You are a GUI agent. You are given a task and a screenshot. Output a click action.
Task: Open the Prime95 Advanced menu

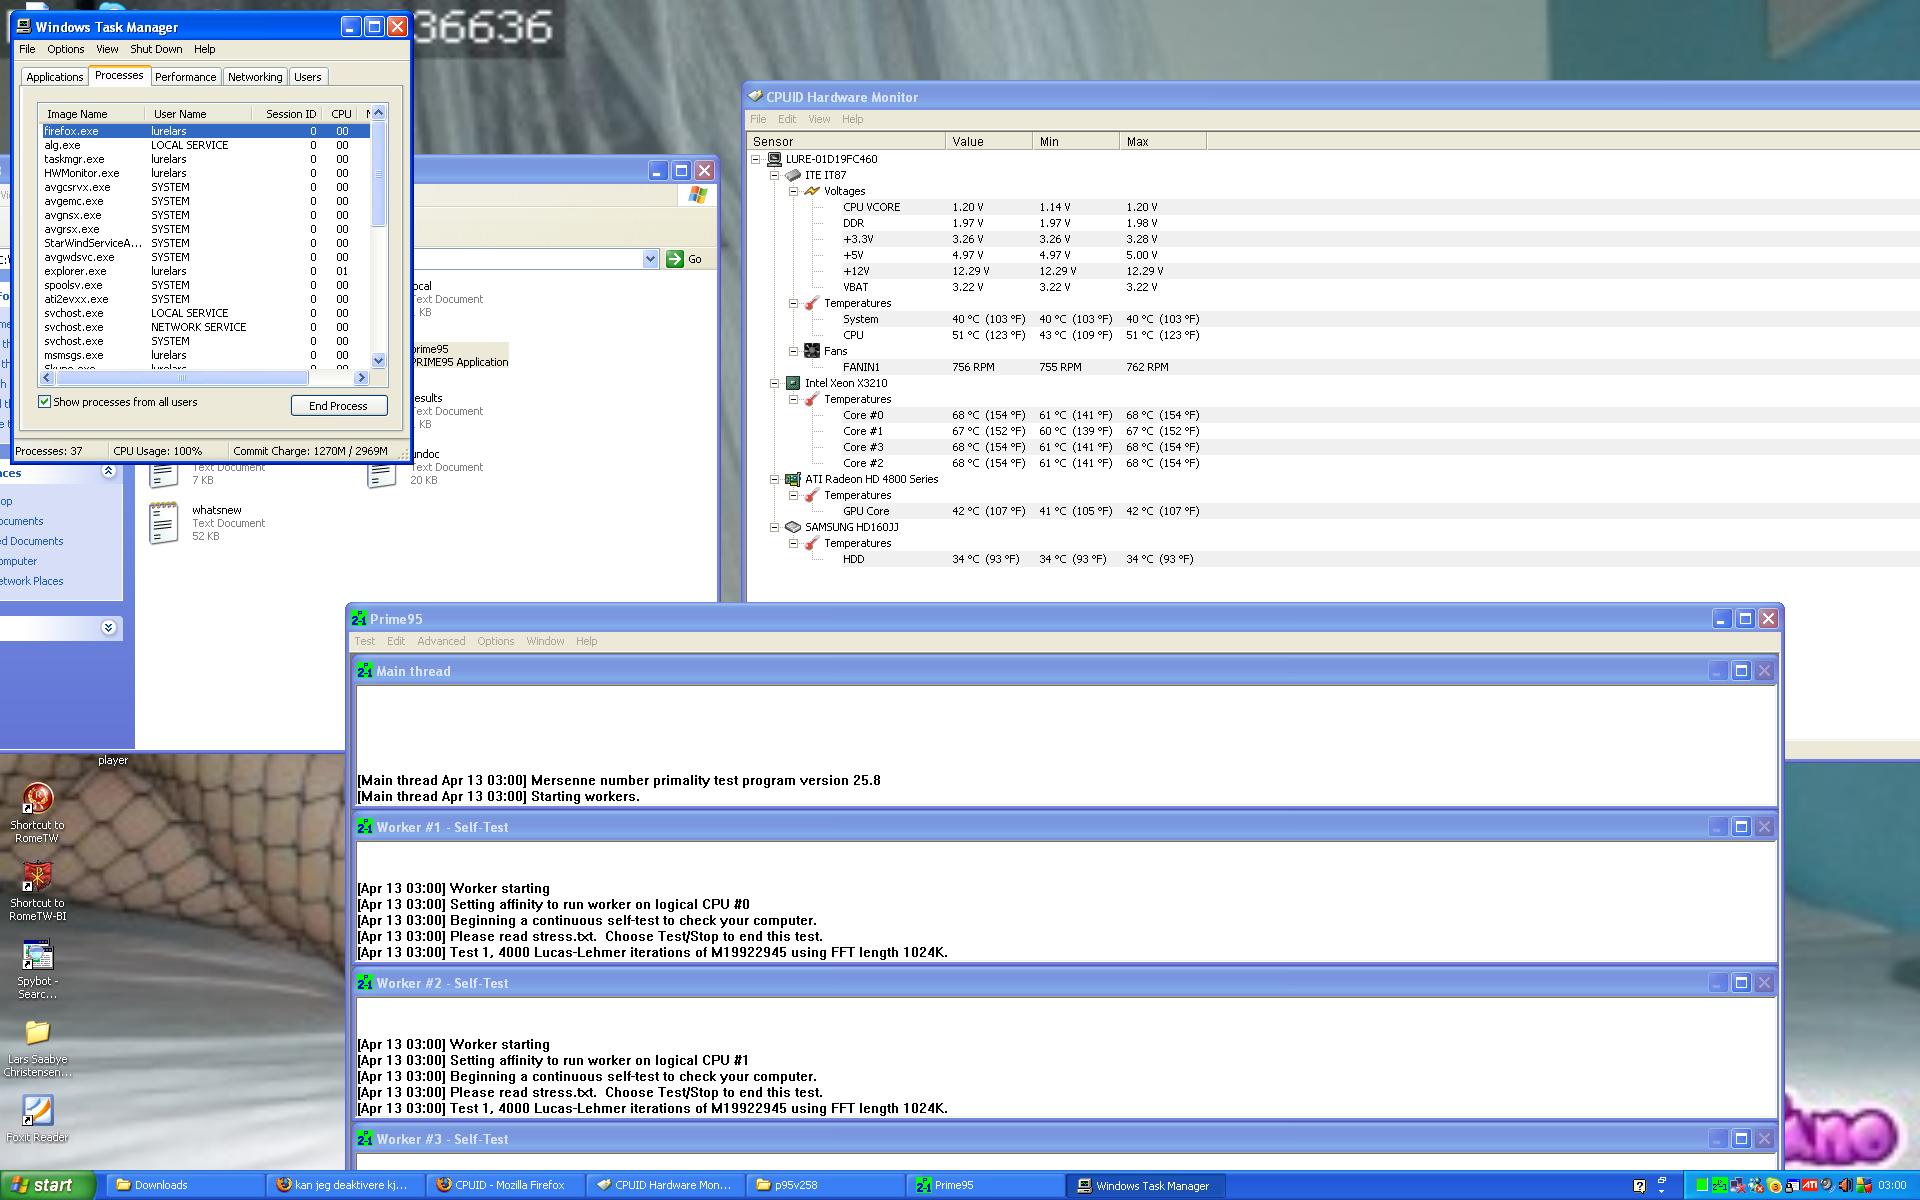441,641
